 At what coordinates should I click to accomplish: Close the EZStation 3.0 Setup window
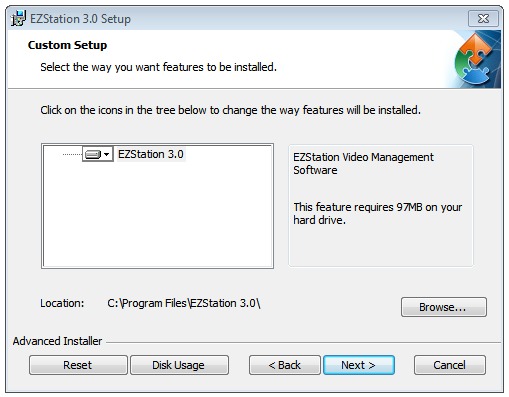[483, 18]
